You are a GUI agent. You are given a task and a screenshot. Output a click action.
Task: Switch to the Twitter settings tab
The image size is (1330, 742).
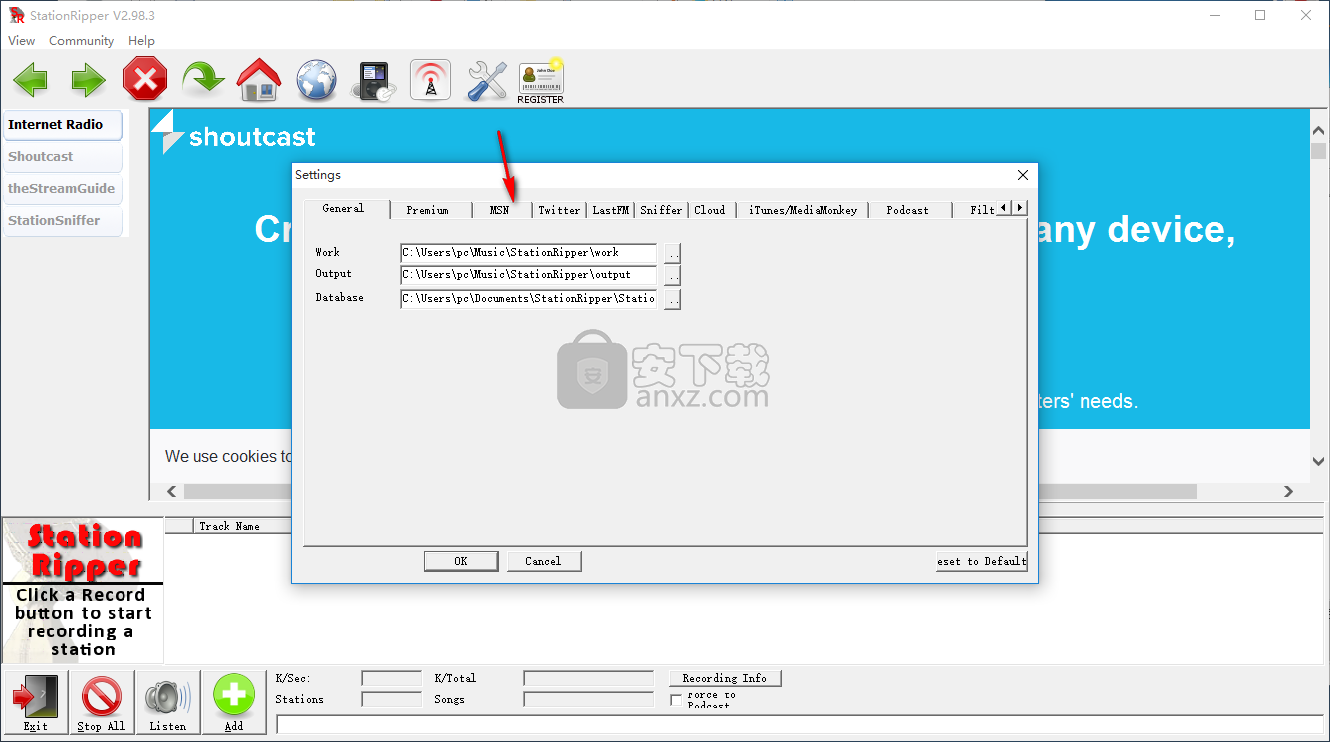559,210
